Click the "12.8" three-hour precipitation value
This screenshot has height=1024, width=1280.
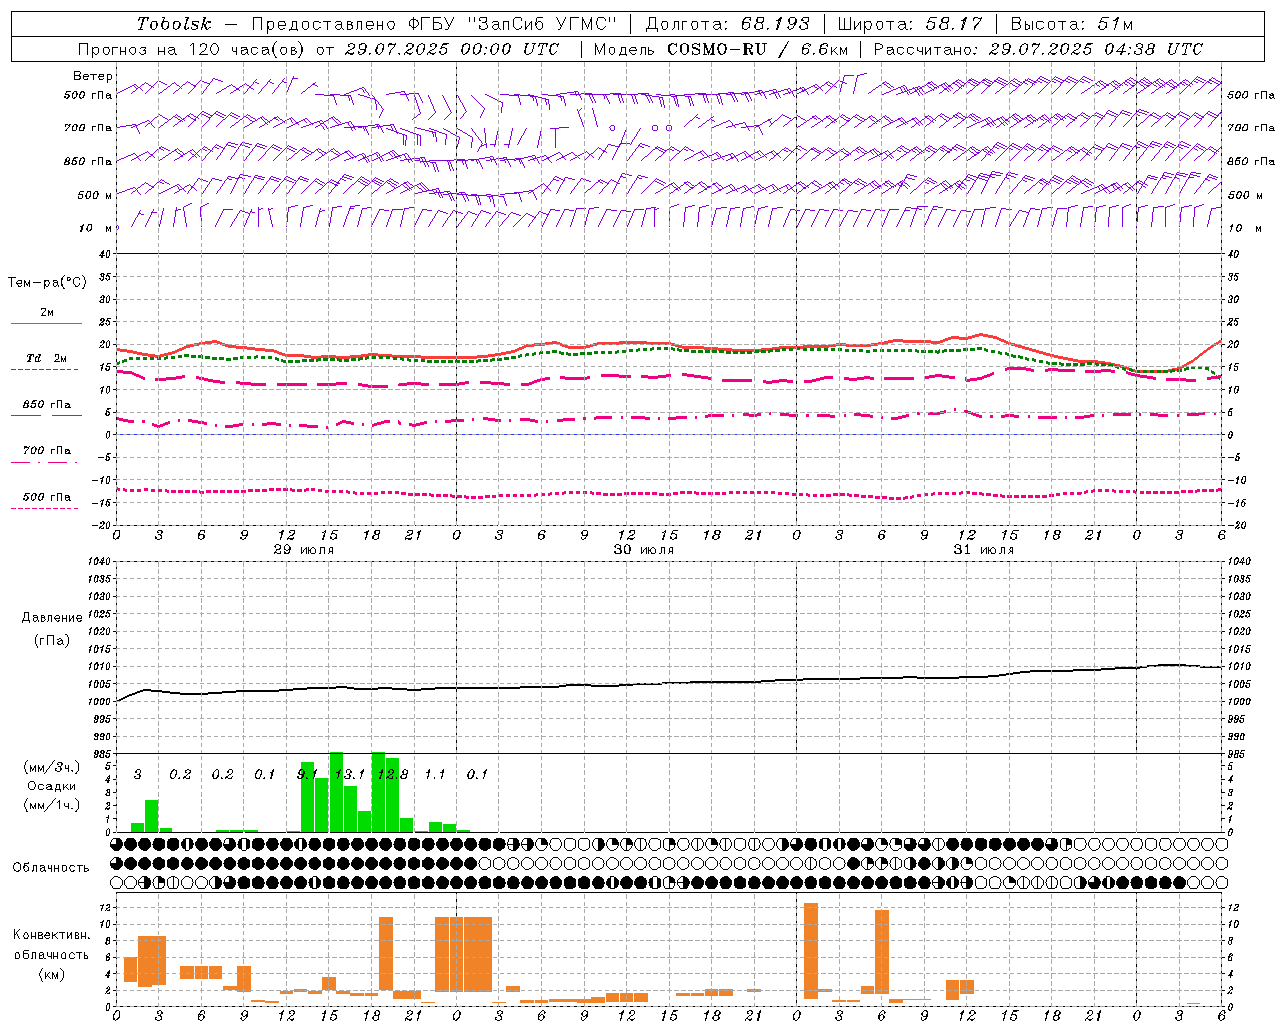392,774
